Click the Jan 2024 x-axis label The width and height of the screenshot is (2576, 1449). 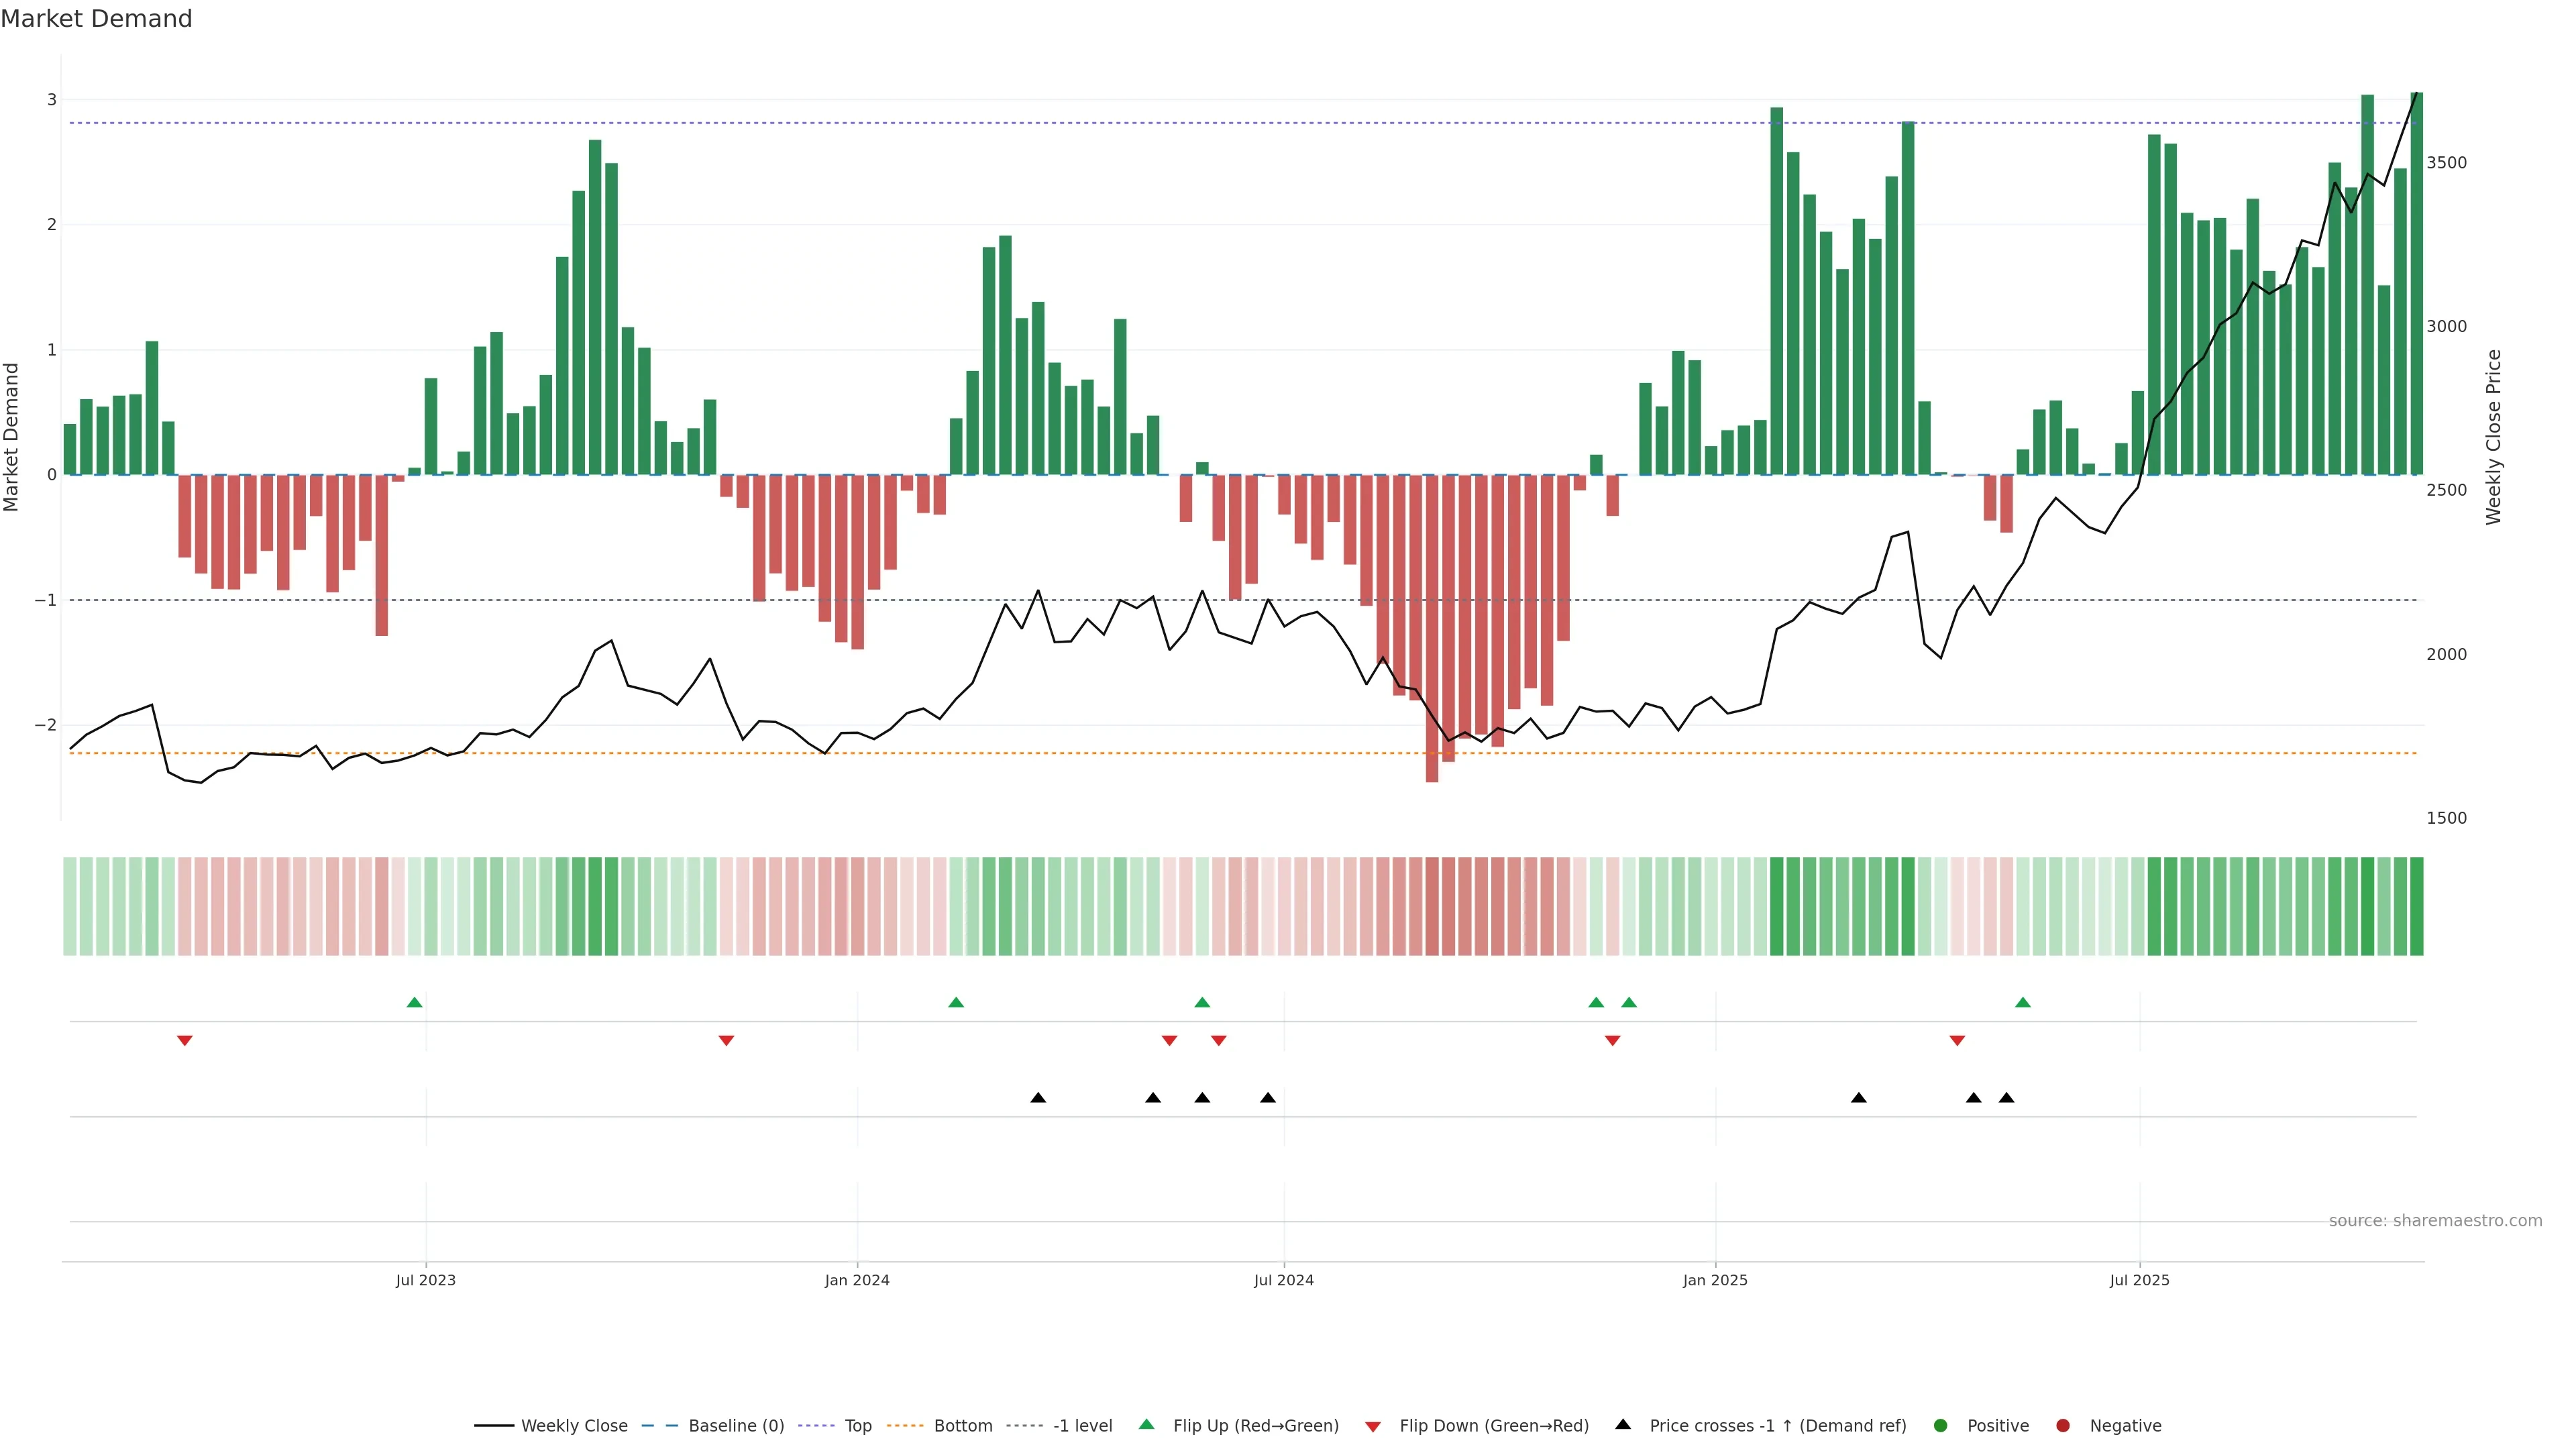point(857,1280)
